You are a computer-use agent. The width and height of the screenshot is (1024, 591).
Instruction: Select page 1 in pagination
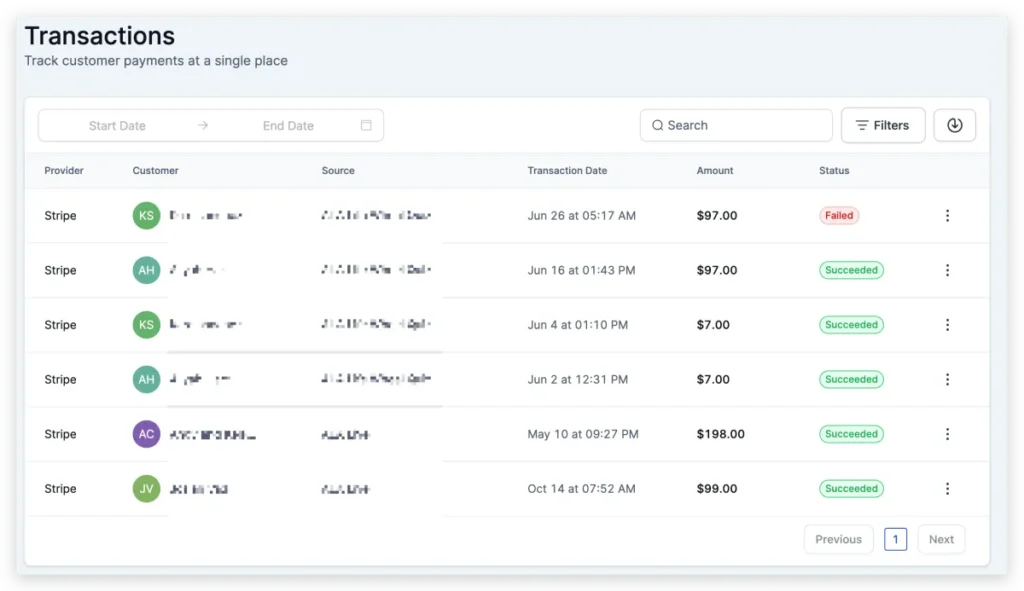(x=895, y=539)
